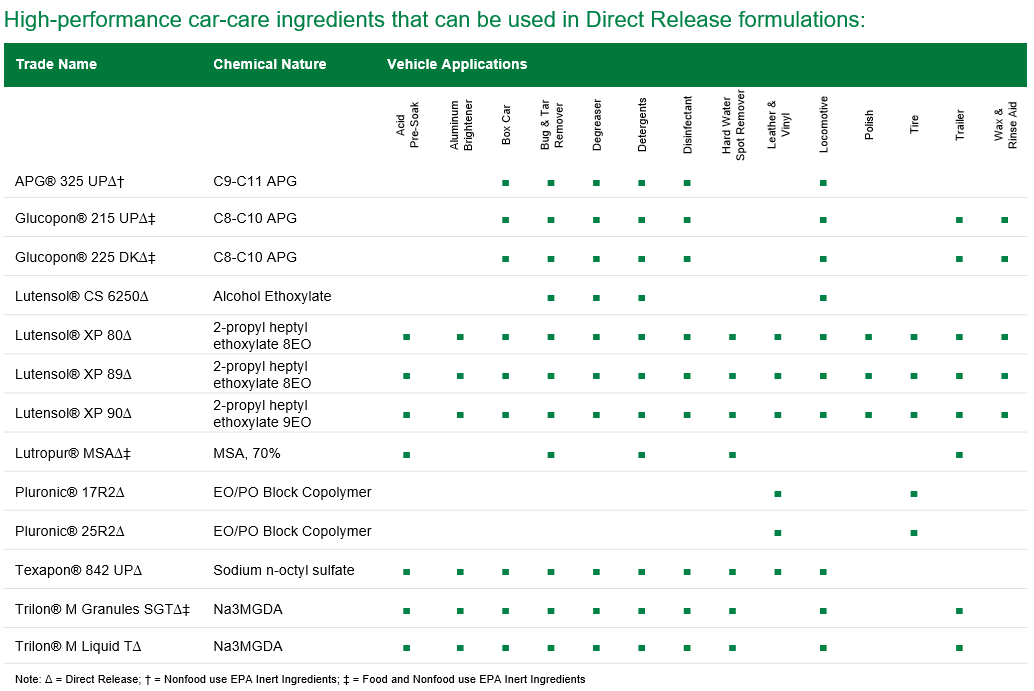Click Lutensol XP 80 Polish marker

(868, 337)
